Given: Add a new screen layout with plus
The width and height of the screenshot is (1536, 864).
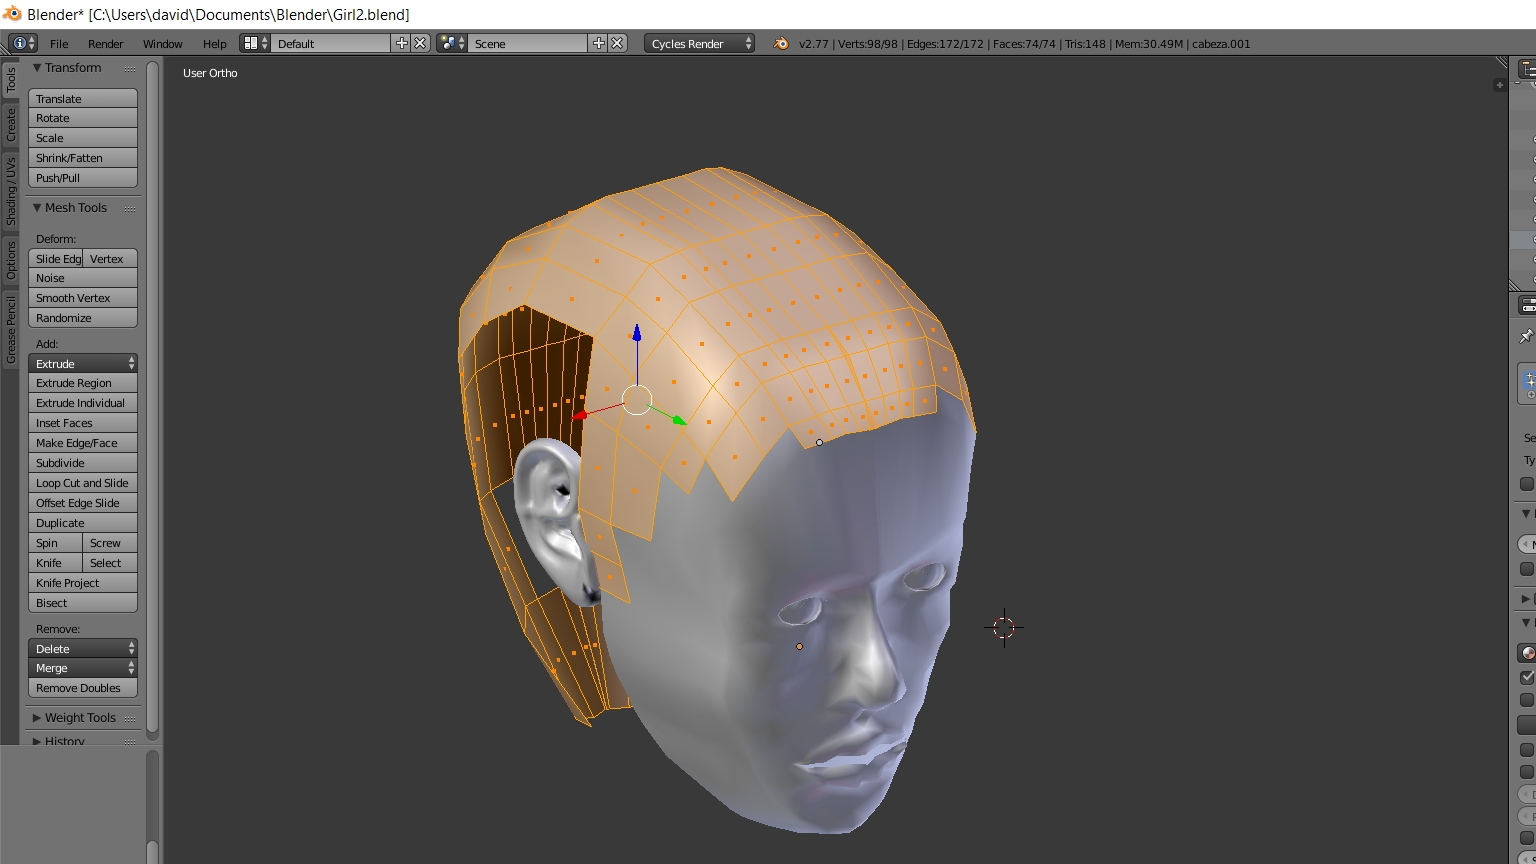Looking at the screenshot, I should click(x=402, y=43).
